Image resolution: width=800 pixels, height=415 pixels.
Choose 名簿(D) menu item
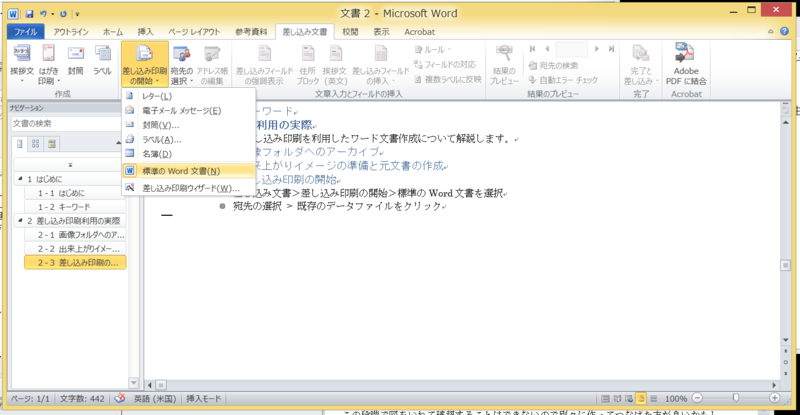point(189,154)
